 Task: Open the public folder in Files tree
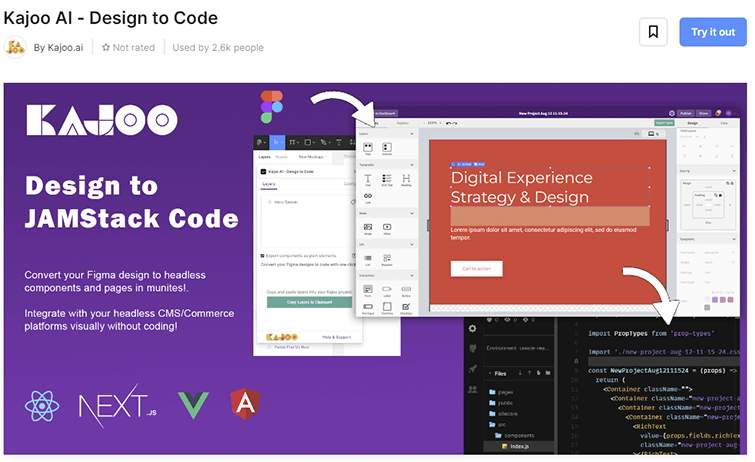pos(501,403)
